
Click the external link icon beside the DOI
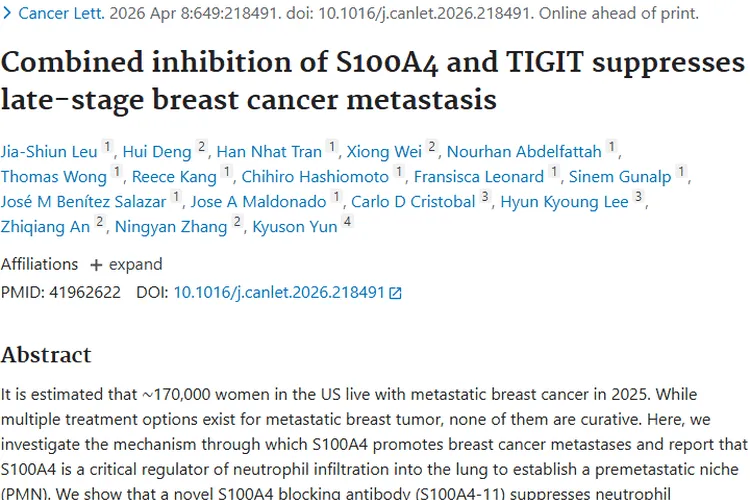click(395, 293)
